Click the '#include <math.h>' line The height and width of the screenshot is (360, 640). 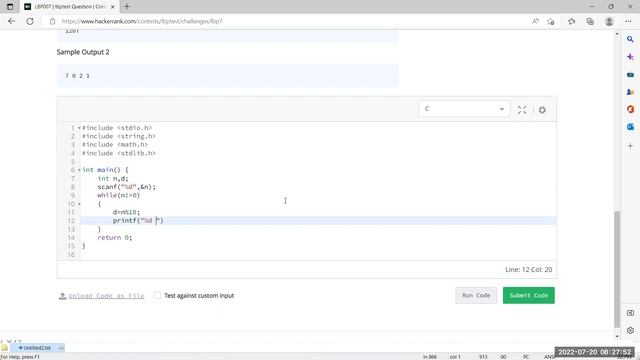point(115,144)
